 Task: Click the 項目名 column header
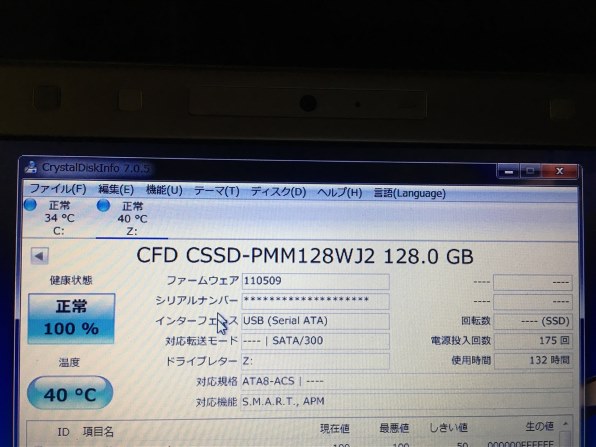(x=98, y=432)
